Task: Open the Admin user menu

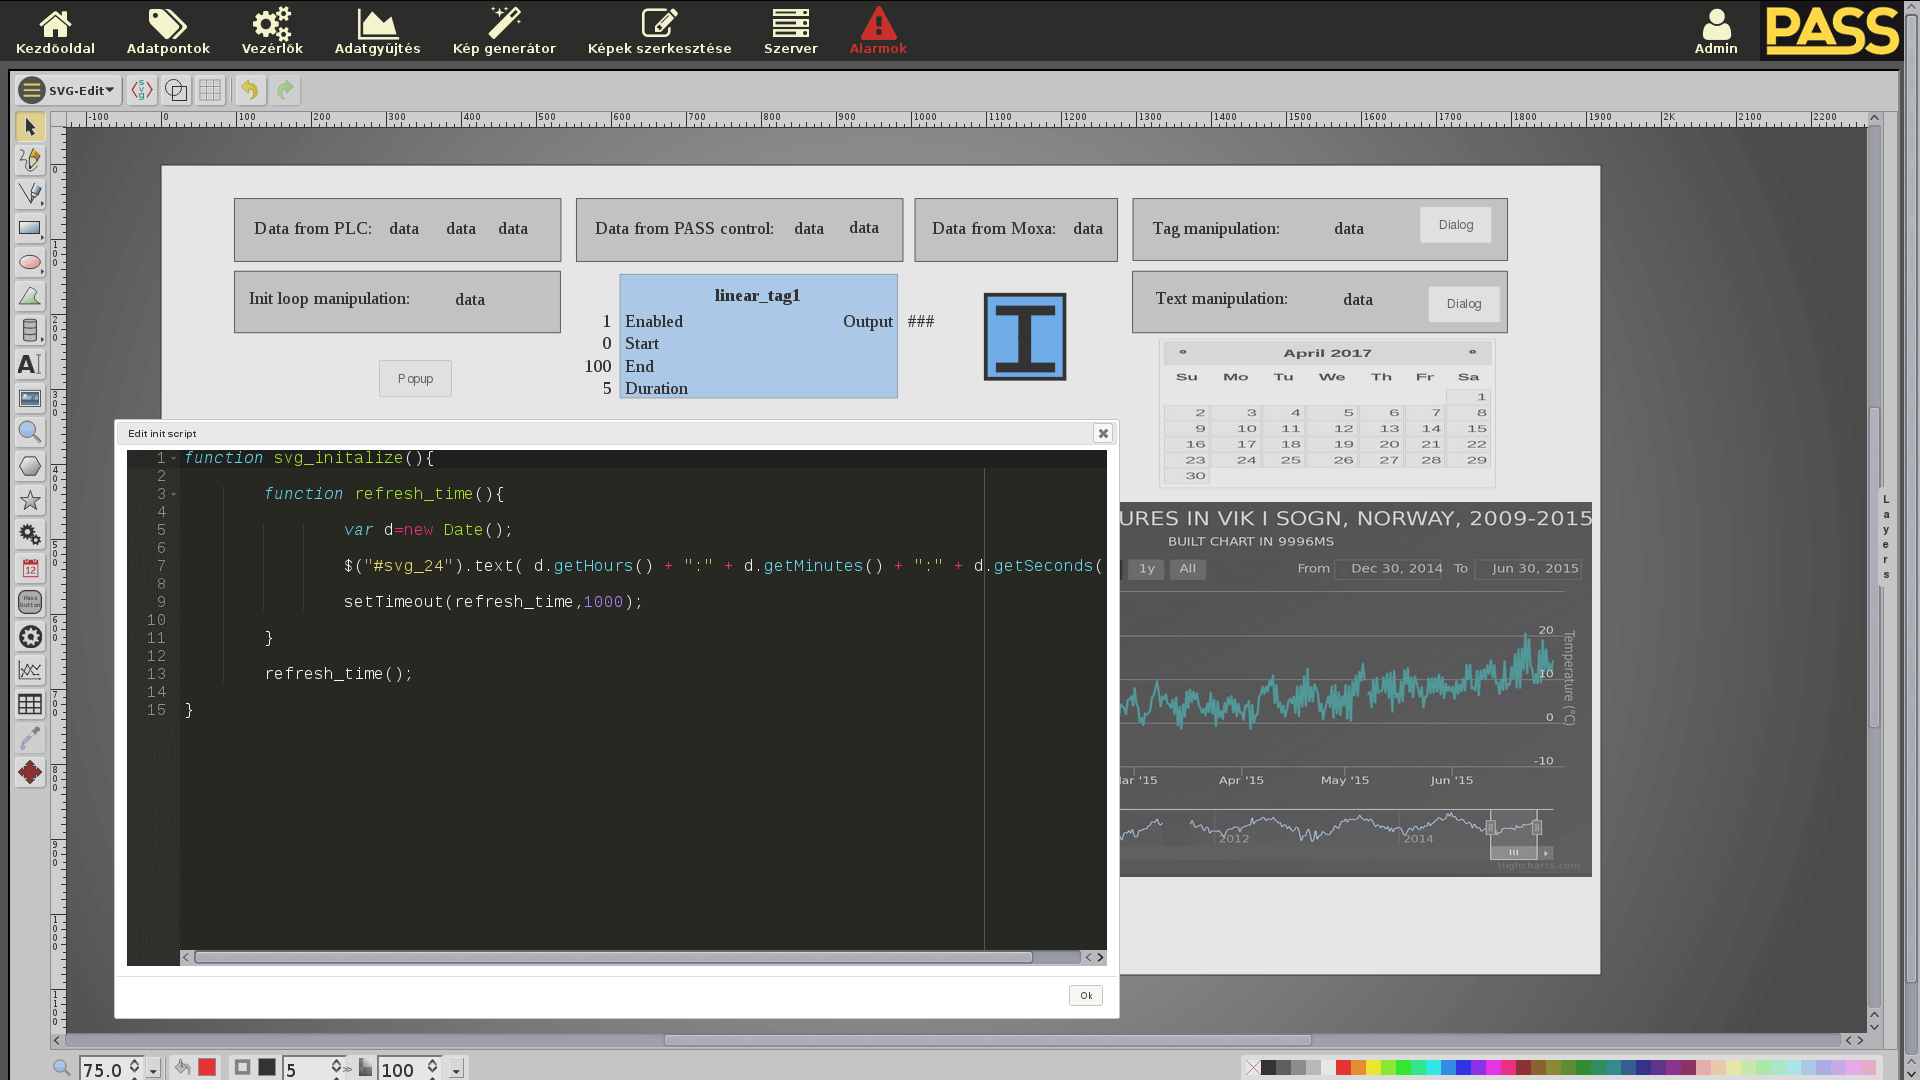Action: click(1716, 31)
